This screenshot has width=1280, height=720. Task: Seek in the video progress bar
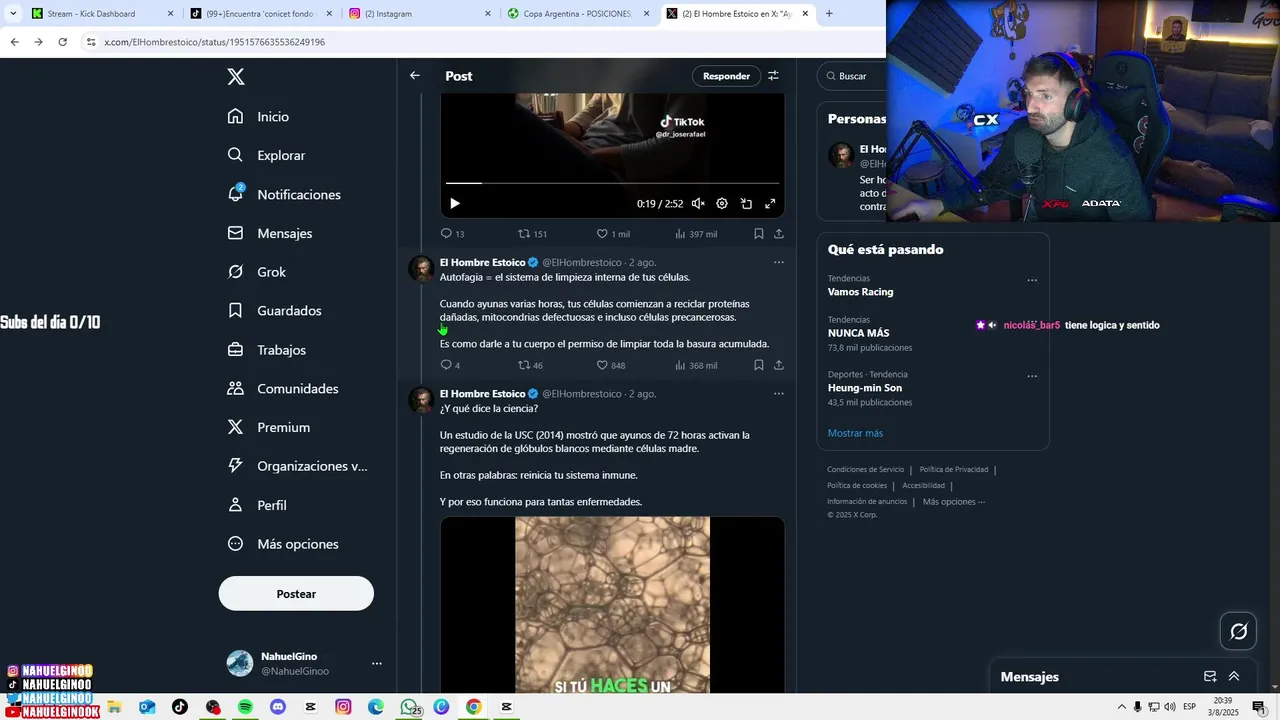(x=612, y=183)
